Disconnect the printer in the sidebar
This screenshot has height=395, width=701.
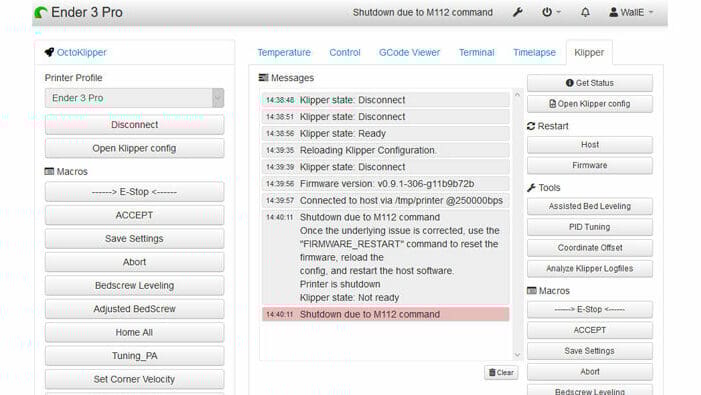coord(134,125)
